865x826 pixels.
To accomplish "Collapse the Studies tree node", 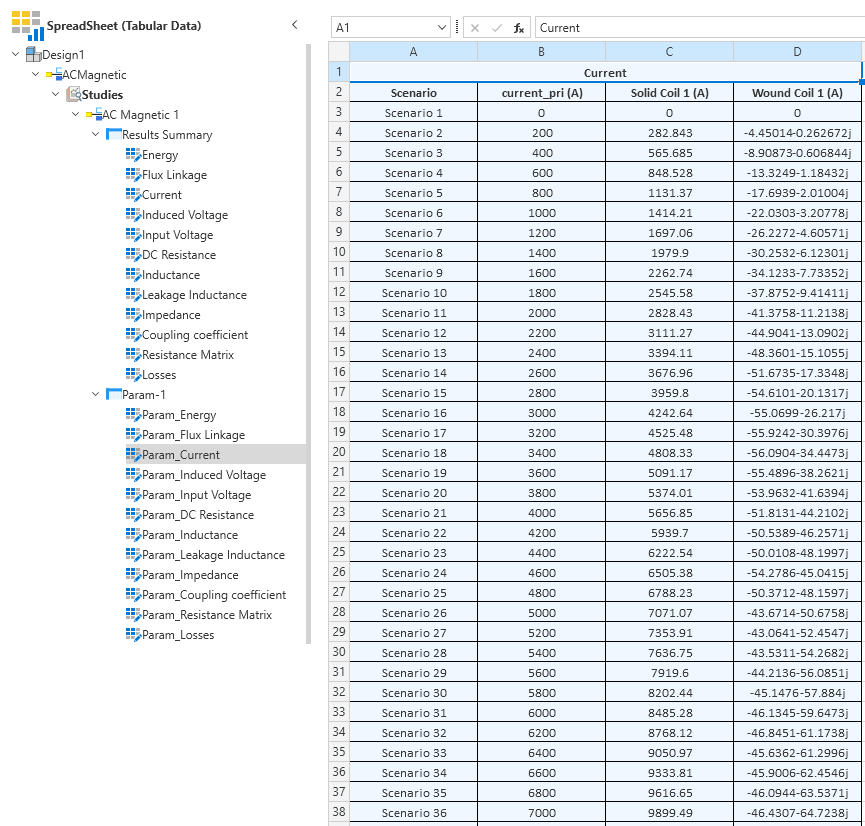I will [x=56, y=94].
